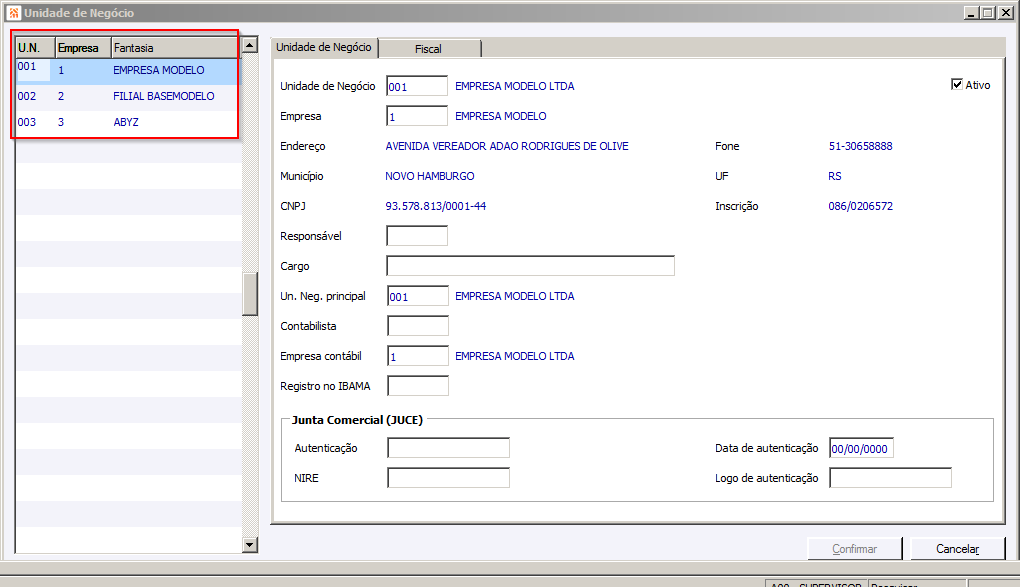Click the Unidade de Negócio window icon
Image resolution: width=1020 pixels, height=587 pixels.
pos(14,12)
